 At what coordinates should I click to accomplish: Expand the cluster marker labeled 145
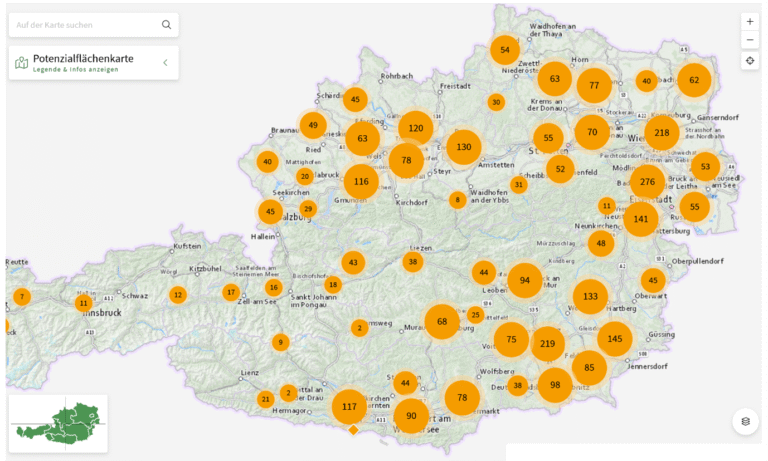coord(614,339)
